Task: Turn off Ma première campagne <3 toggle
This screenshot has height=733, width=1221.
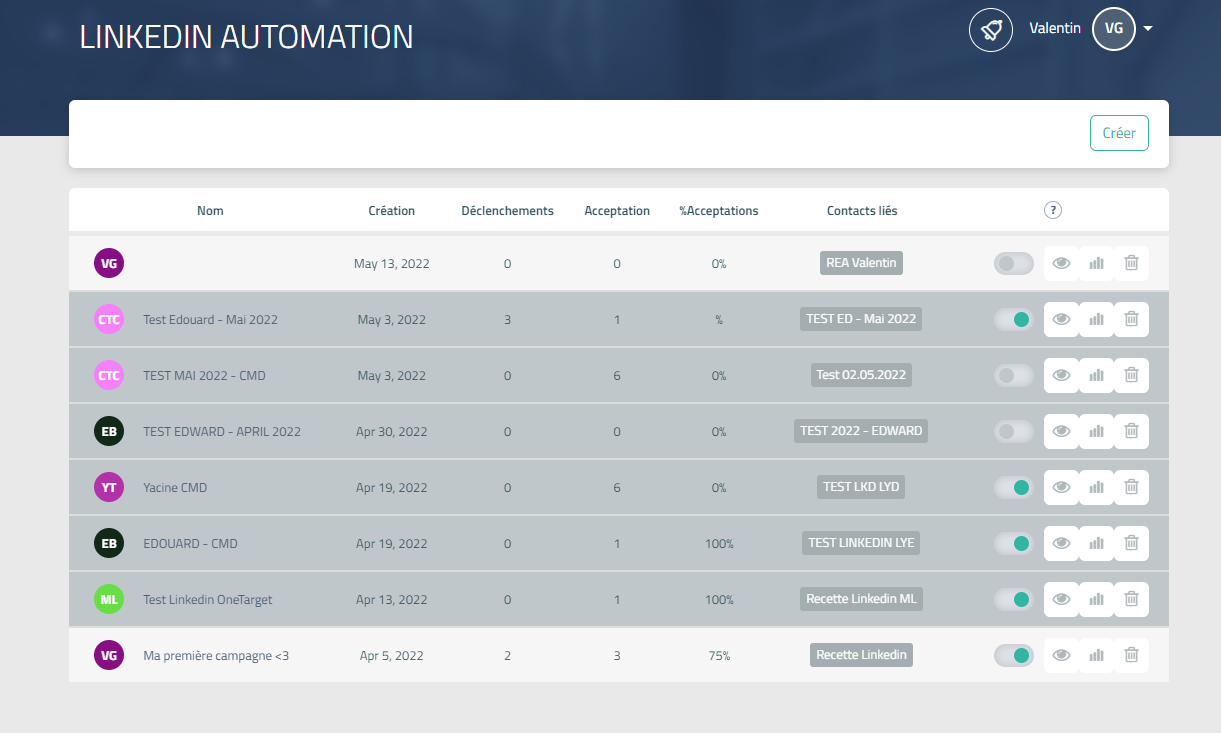Action: (1013, 655)
